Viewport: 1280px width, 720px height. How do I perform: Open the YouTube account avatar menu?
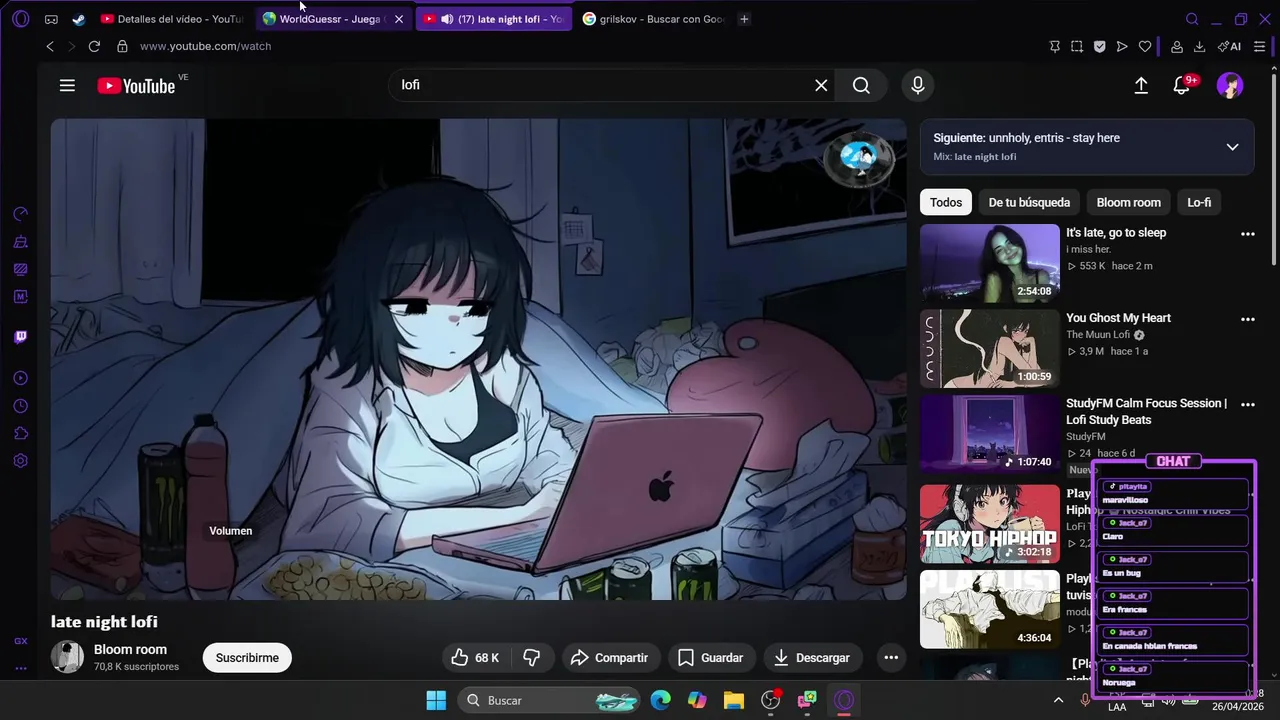point(1230,86)
